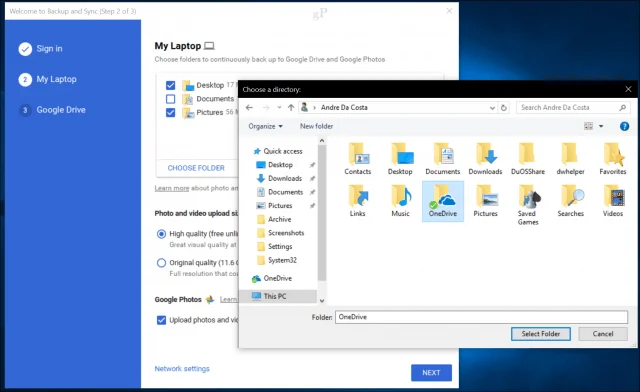640x392 pixels.
Task: Select the Saved Games folder
Action: point(528,205)
